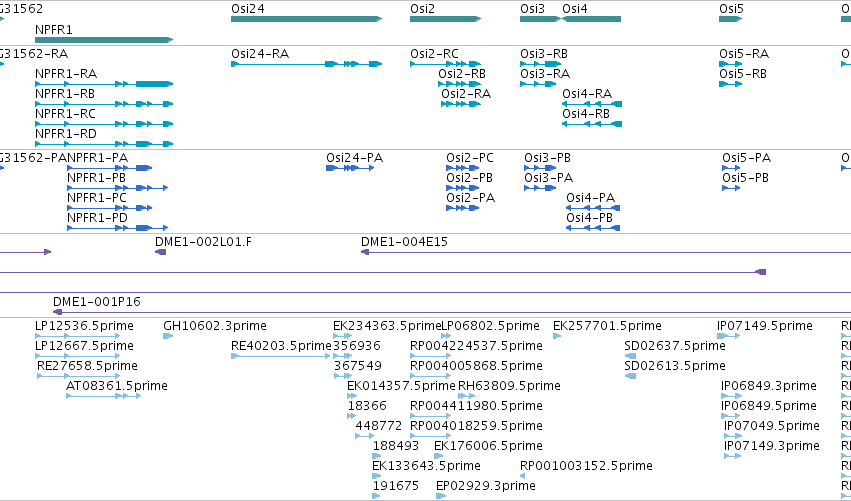Select clone DME1-004E15 arrow
This screenshot has width=851, height=501.
pos(606,252)
